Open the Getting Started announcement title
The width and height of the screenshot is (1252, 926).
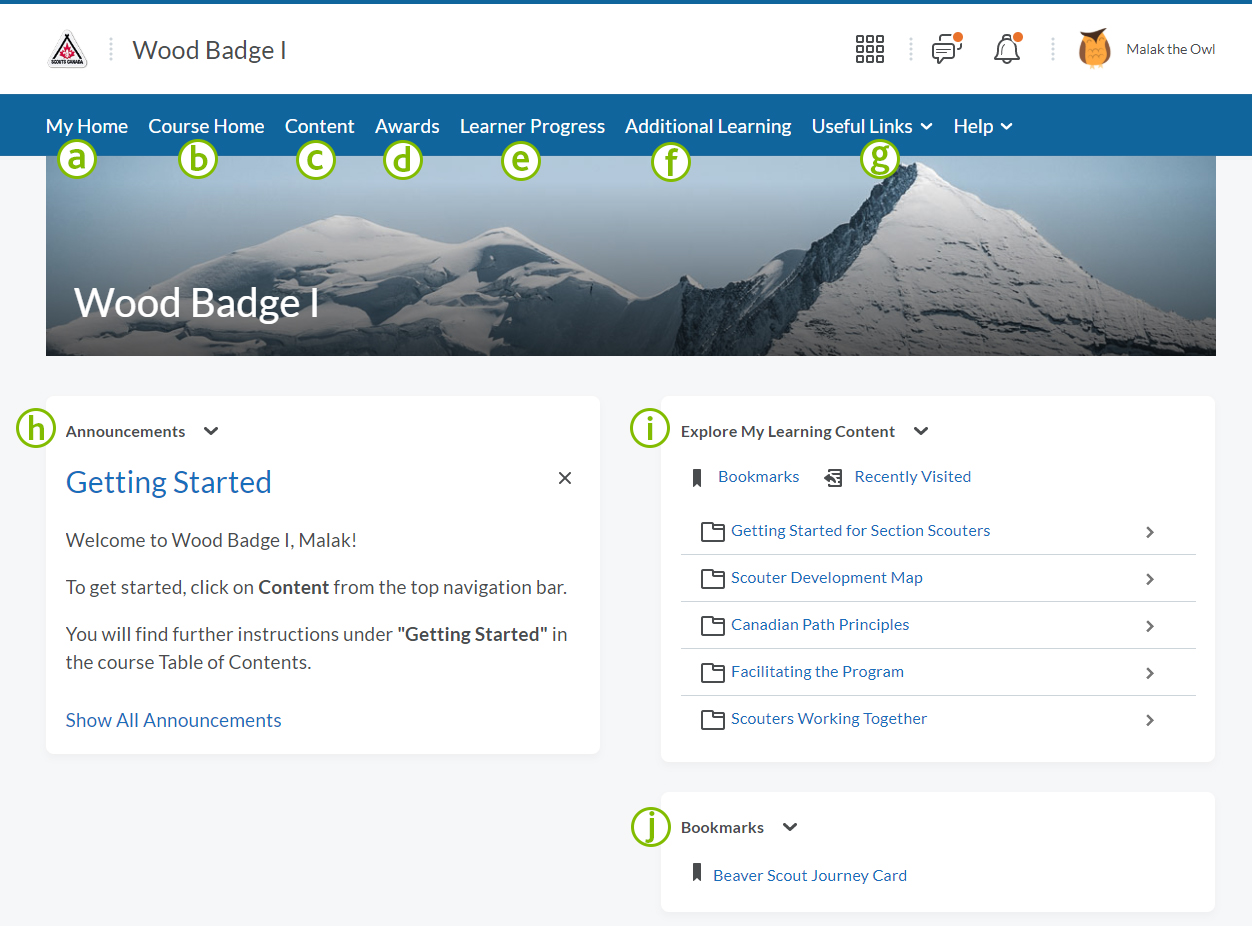169,482
